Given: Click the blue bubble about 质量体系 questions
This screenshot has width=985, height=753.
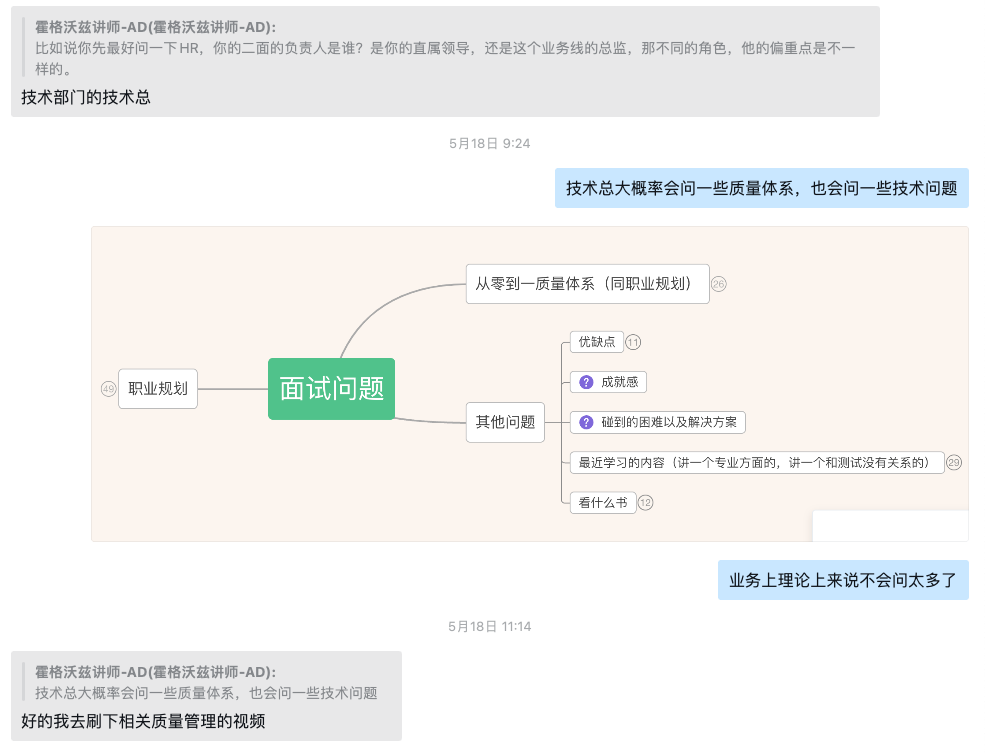Looking at the screenshot, I should [x=761, y=188].
